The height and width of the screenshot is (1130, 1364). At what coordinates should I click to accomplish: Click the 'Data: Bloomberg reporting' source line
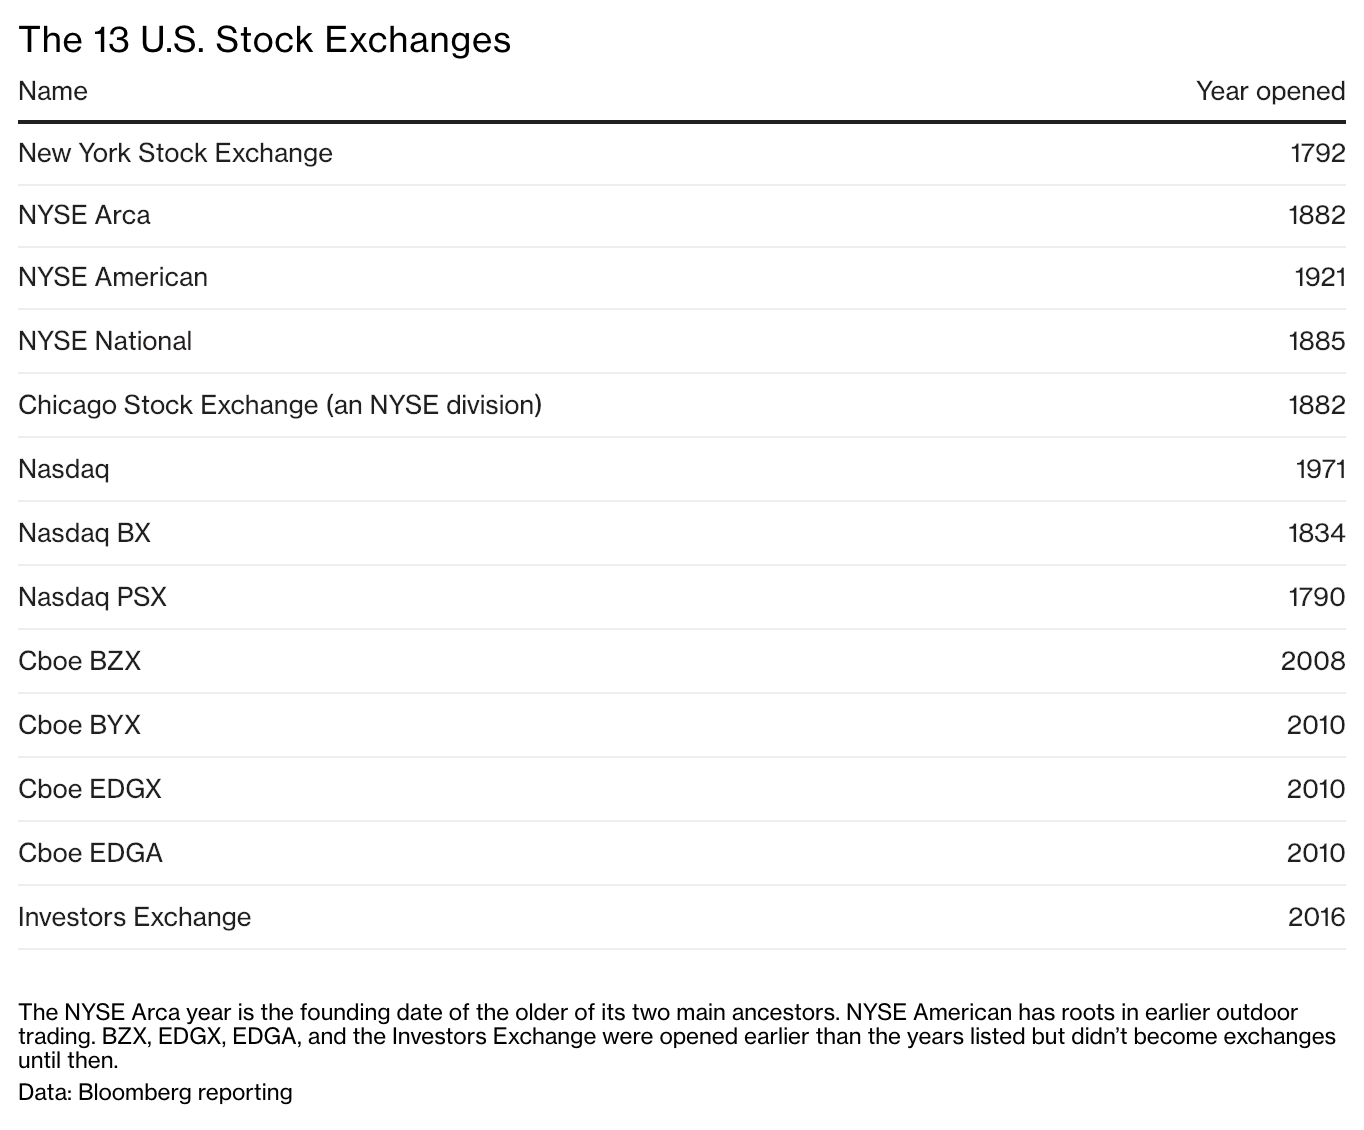[x=155, y=1092]
